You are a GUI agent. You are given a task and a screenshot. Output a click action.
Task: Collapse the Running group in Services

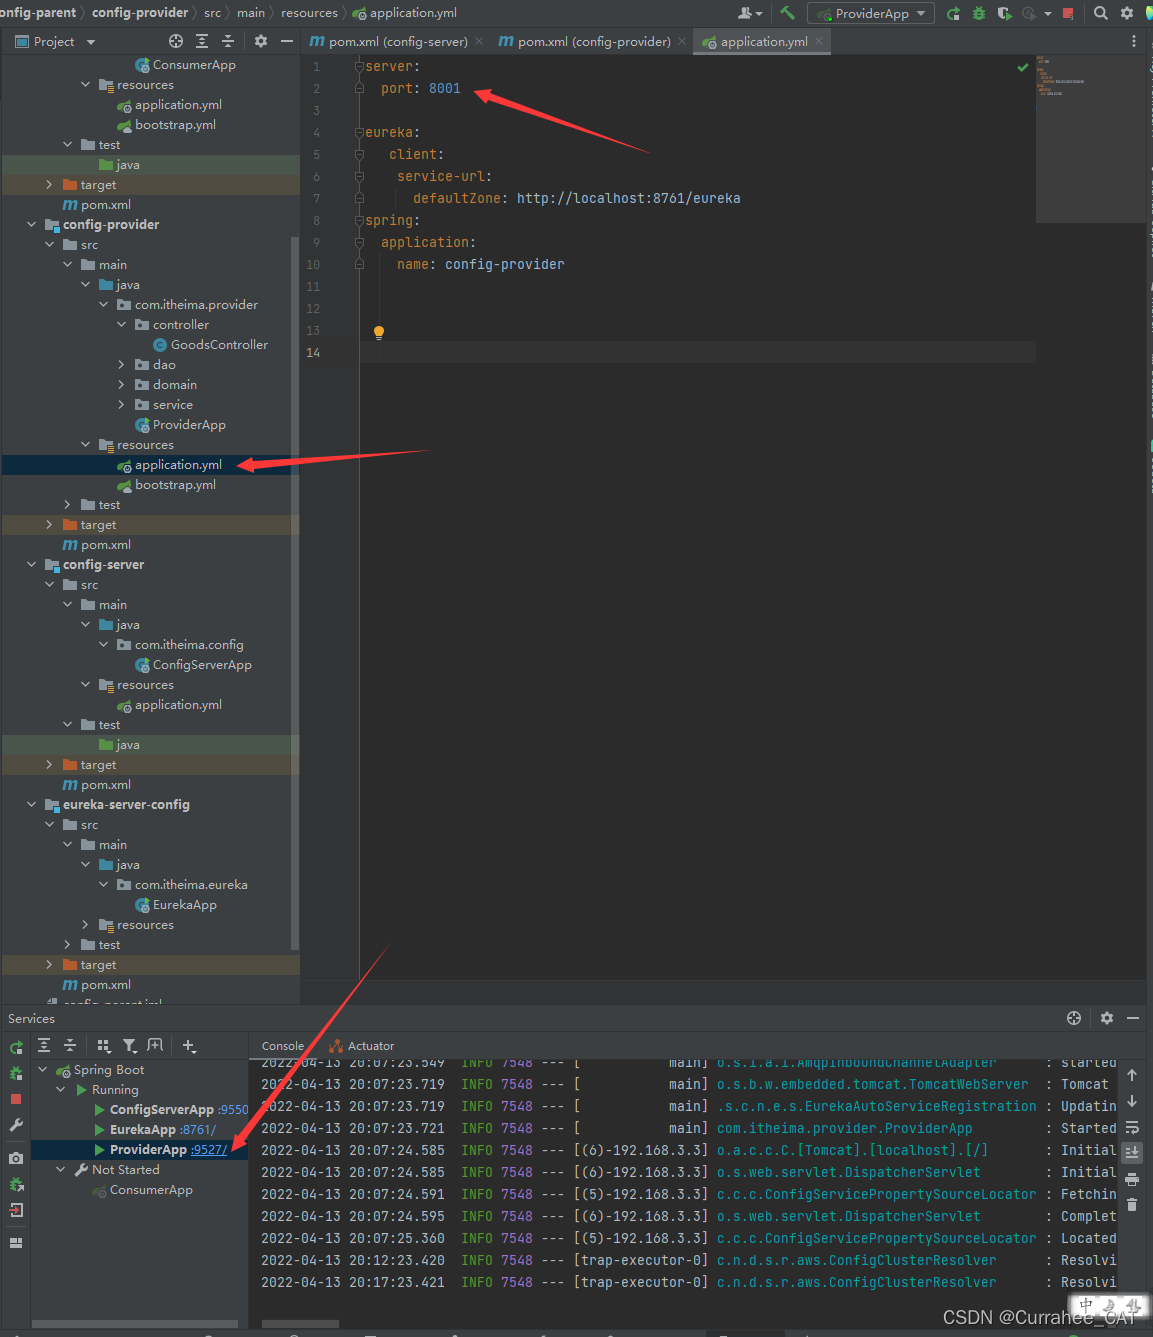[61, 1090]
